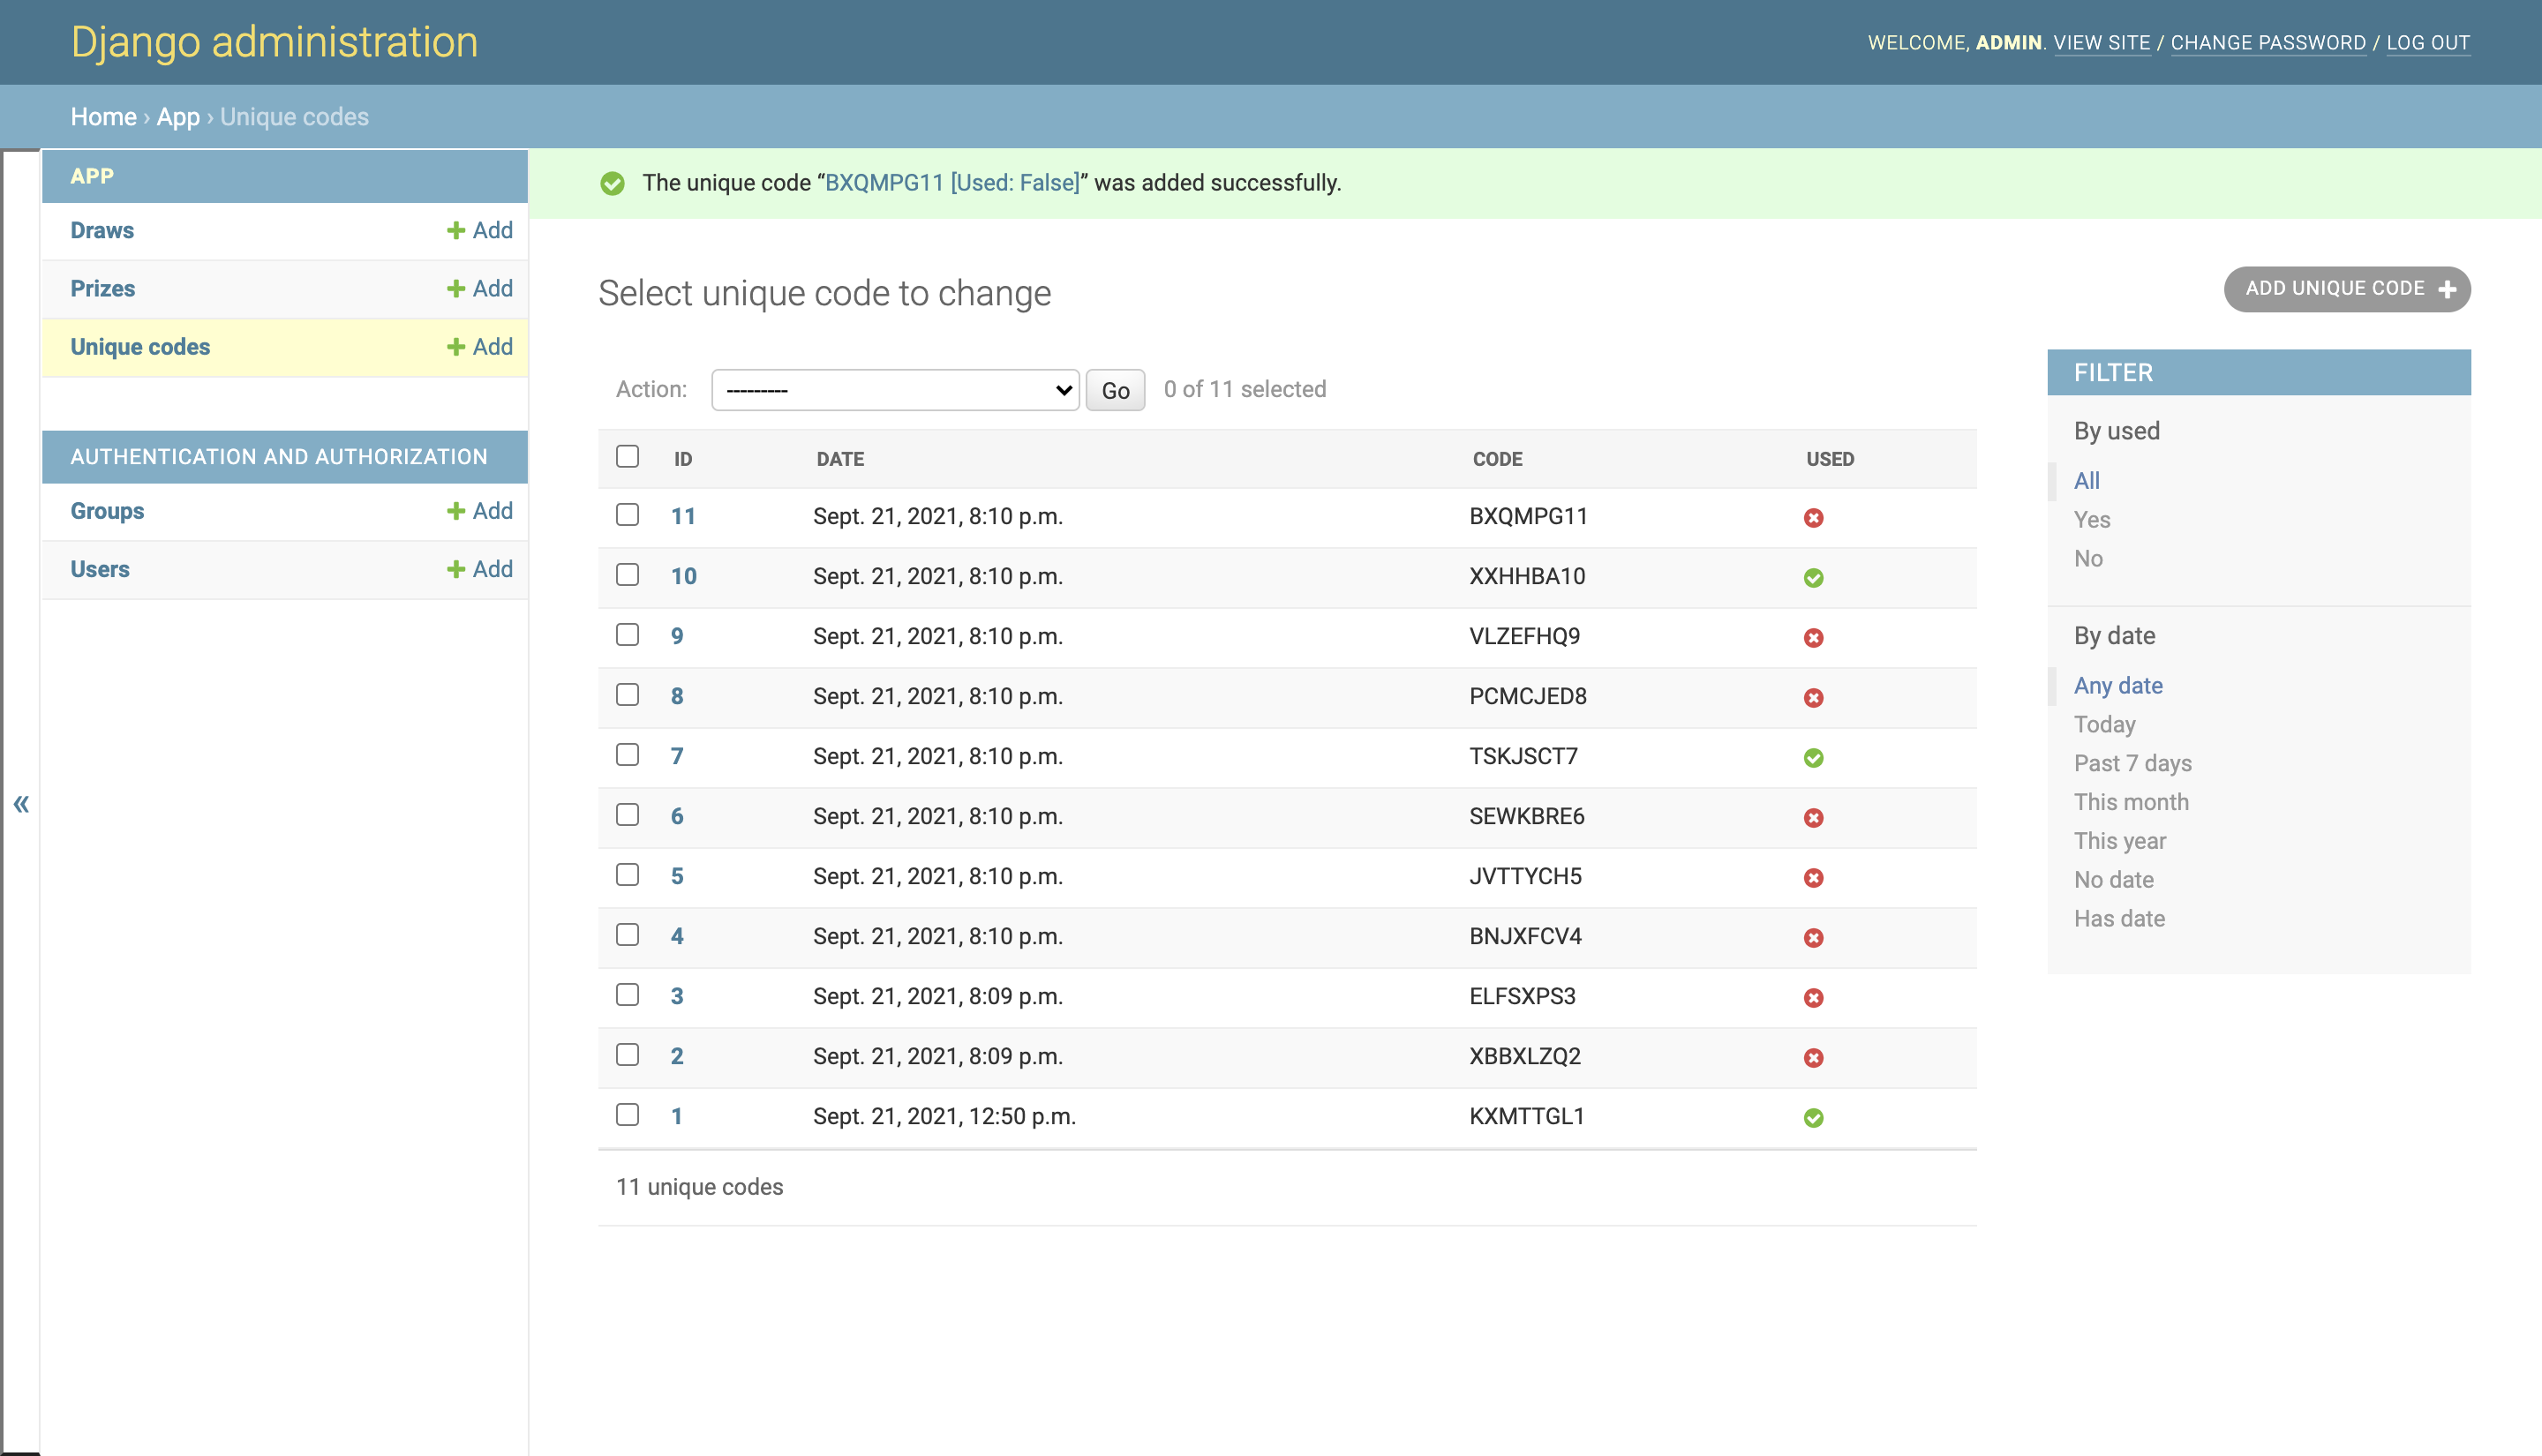Open the Action dropdown menu
The width and height of the screenshot is (2542, 1456).
[x=894, y=390]
